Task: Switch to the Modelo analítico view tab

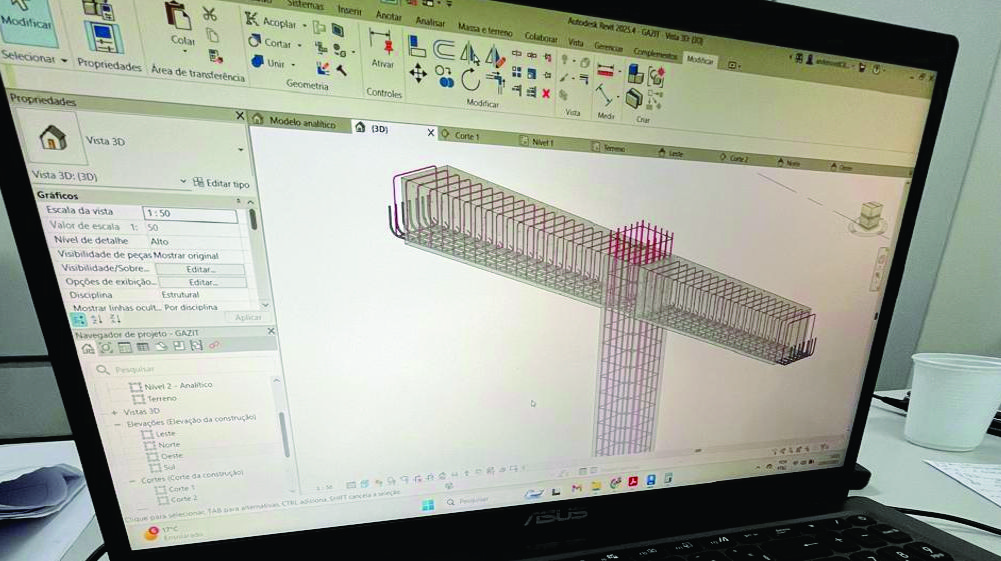Action: point(302,123)
